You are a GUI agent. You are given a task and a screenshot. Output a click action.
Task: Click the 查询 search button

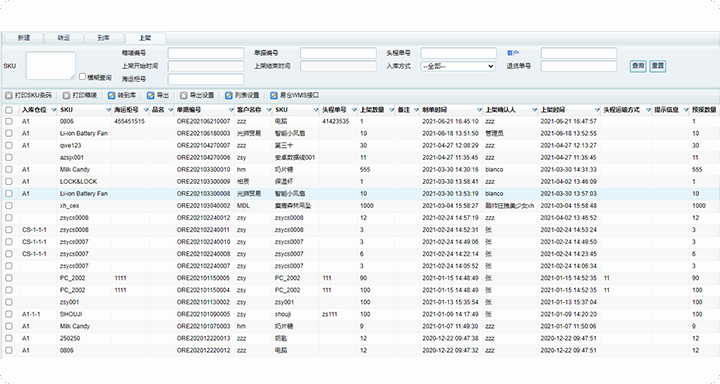point(638,66)
